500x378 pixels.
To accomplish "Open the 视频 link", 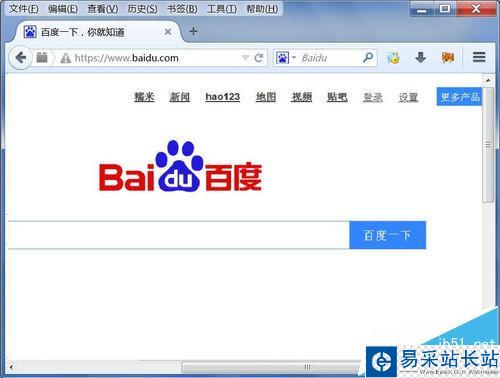I will 302,97.
